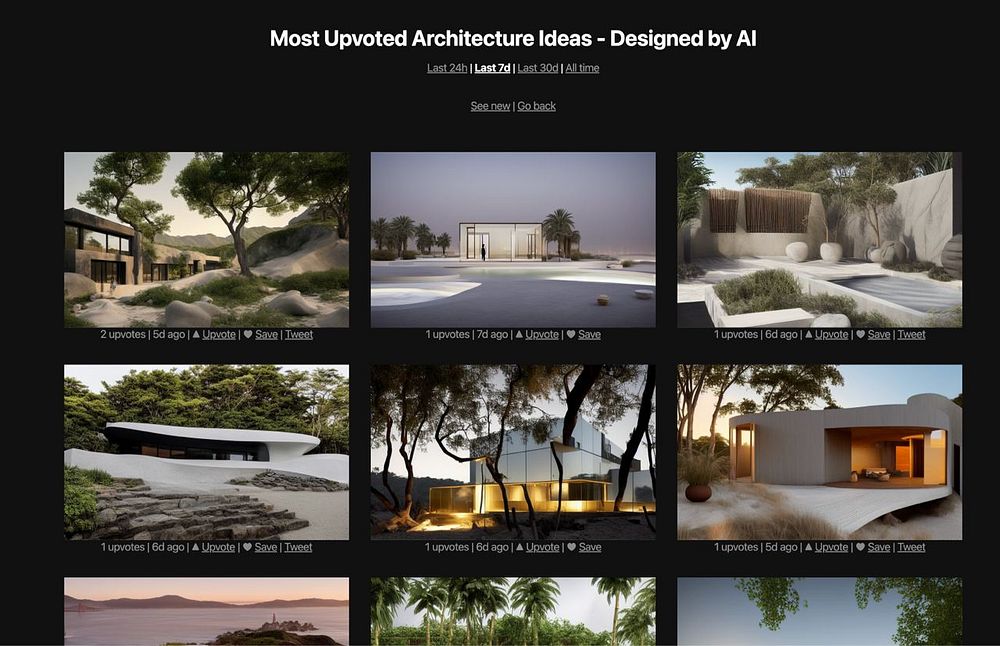Click the heart icon under the glass pavilion
Screen dimensions: 1000x646
coord(571,334)
